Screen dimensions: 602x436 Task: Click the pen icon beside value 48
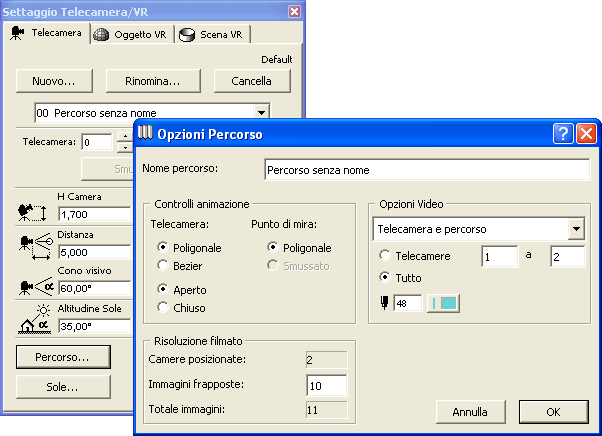[x=384, y=303]
